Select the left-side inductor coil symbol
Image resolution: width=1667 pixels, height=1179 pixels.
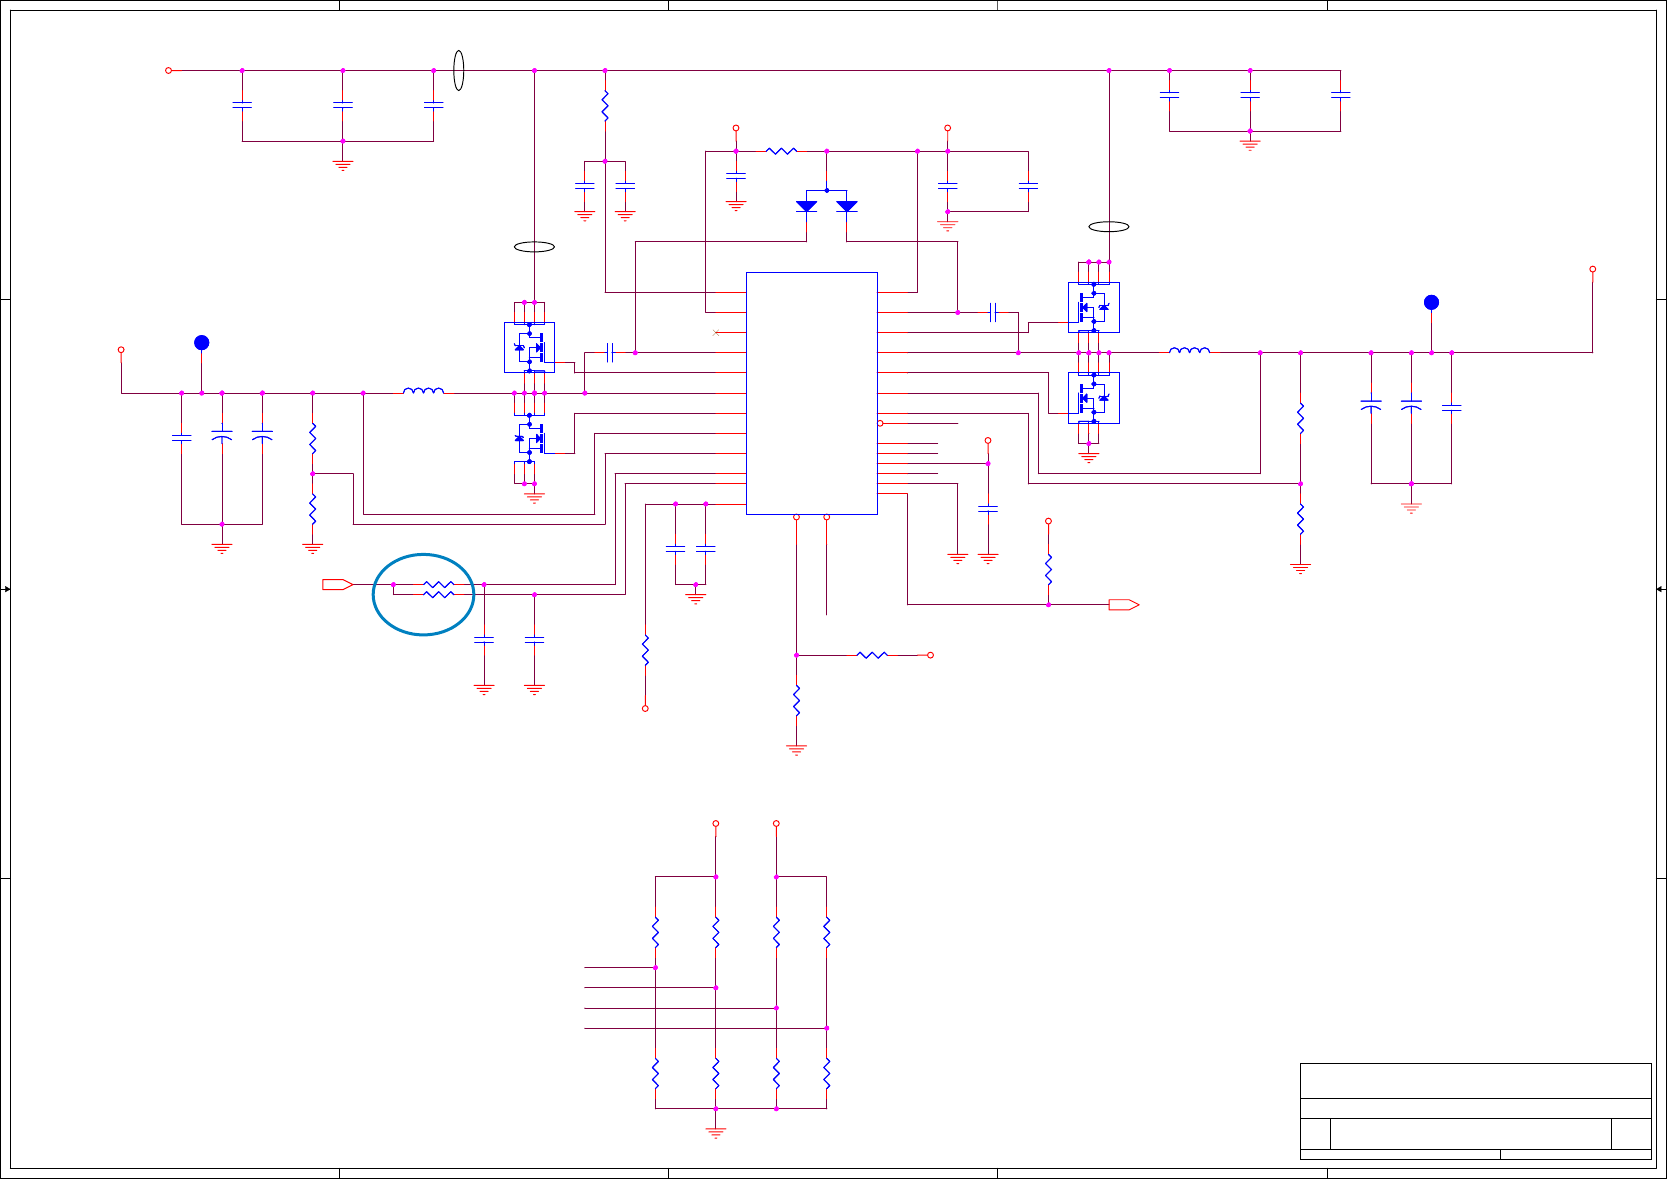[423, 390]
